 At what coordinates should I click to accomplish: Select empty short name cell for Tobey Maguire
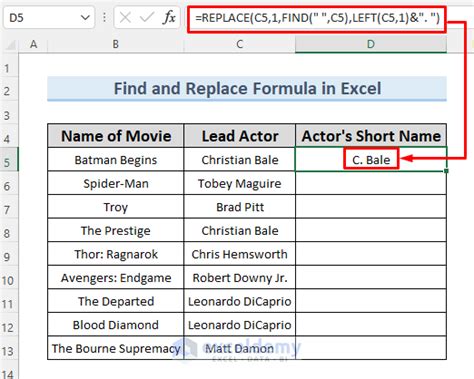click(x=371, y=183)
